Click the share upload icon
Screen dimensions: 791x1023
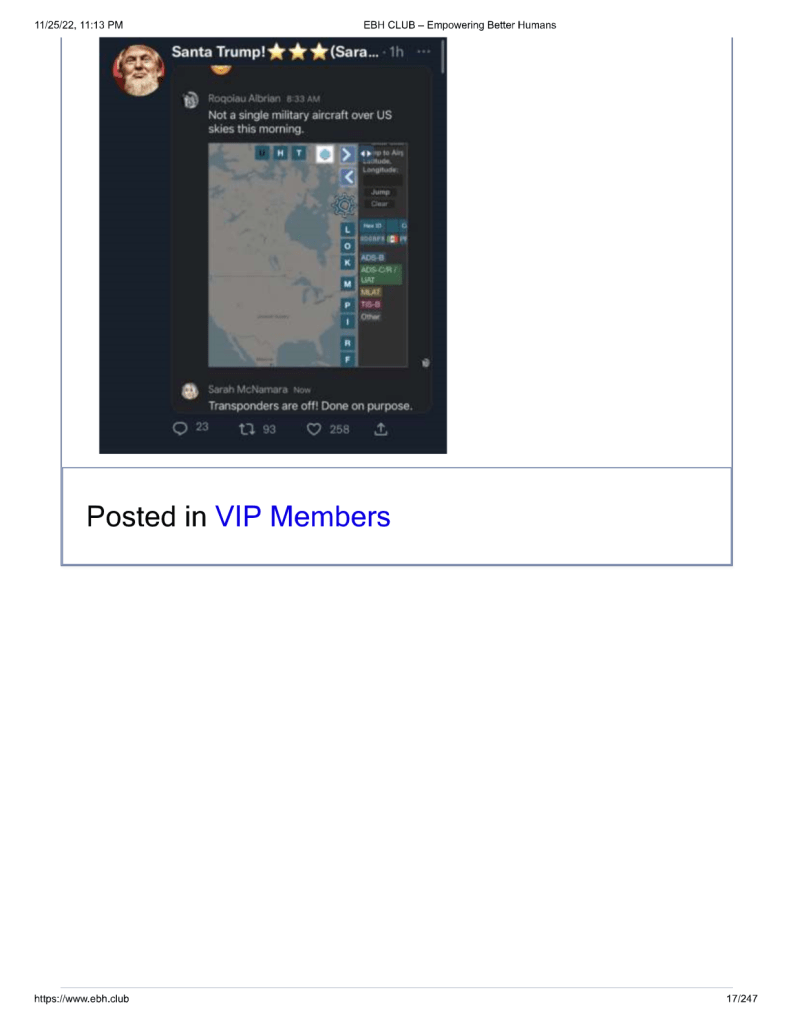point(381,429)
